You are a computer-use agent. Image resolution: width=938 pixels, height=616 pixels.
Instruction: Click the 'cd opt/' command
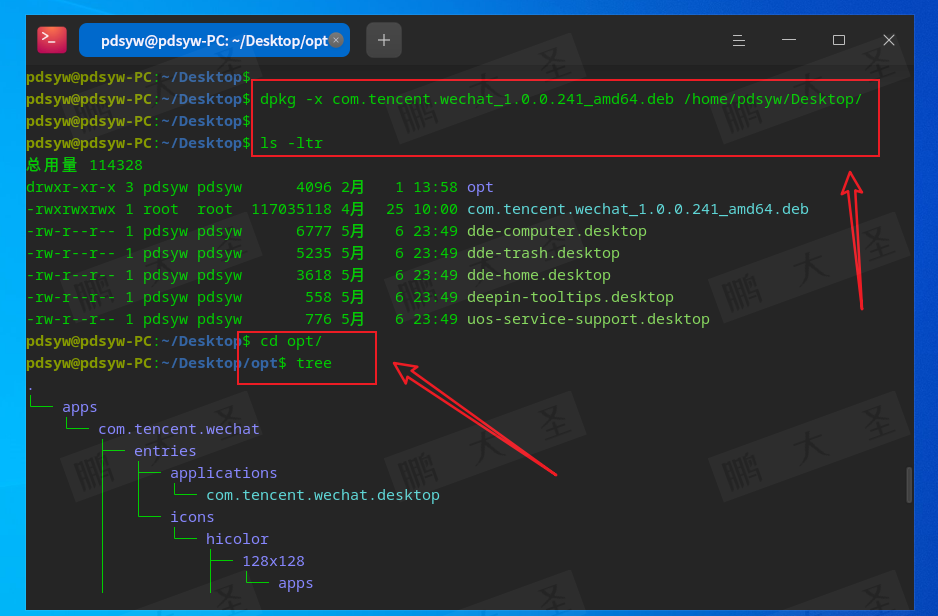tap(291, 341)
